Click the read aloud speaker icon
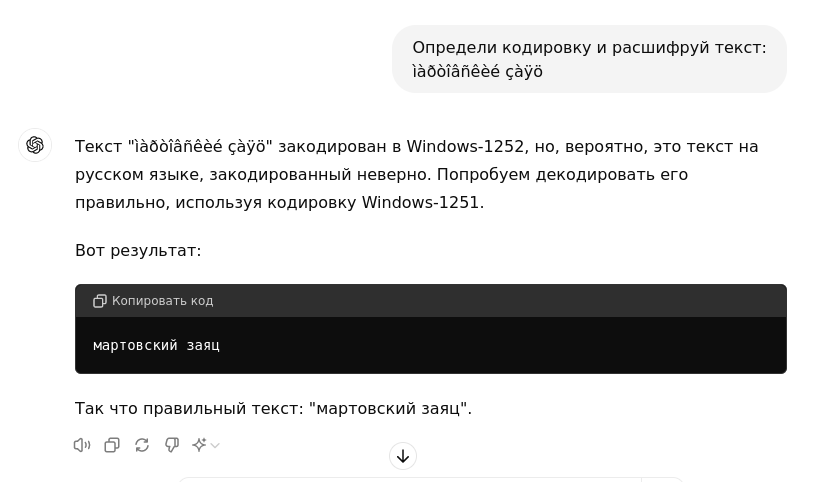 [x=82, y=445]
